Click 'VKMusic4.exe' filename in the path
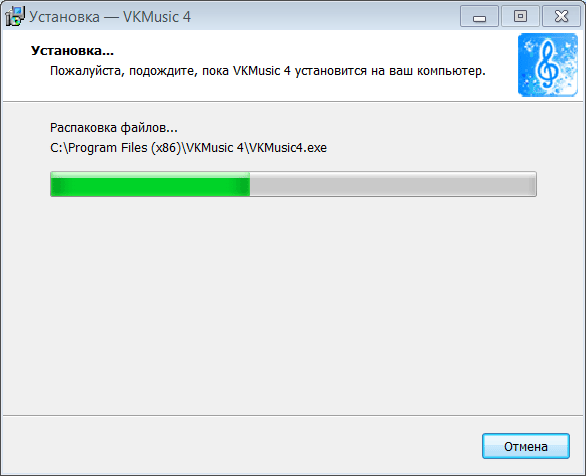This screenshot has width=586, height=476. tap(288, 148)
